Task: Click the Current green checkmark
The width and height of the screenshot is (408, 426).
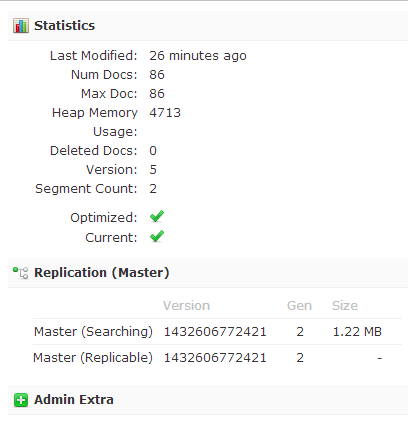Action: coord(157,237)
